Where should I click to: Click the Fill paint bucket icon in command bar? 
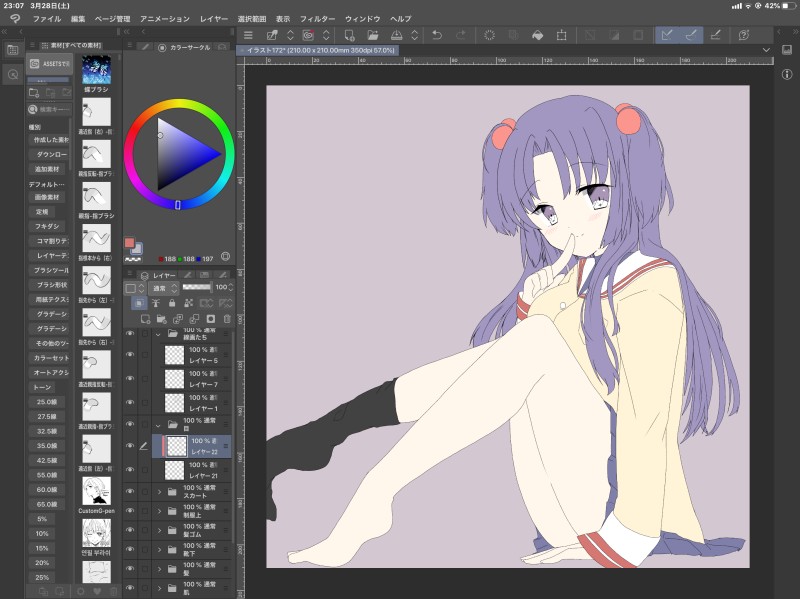537,35
